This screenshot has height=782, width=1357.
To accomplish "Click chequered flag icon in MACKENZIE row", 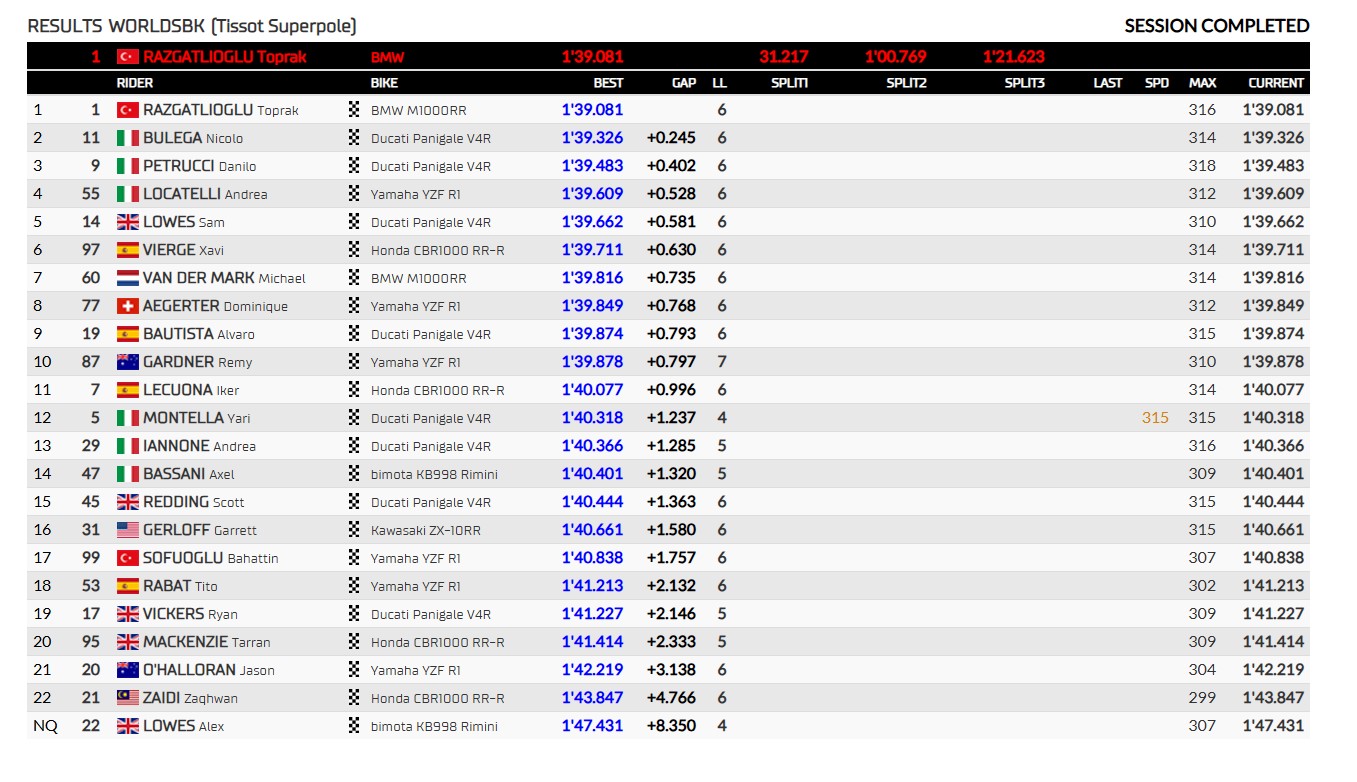I will (353, 642).
